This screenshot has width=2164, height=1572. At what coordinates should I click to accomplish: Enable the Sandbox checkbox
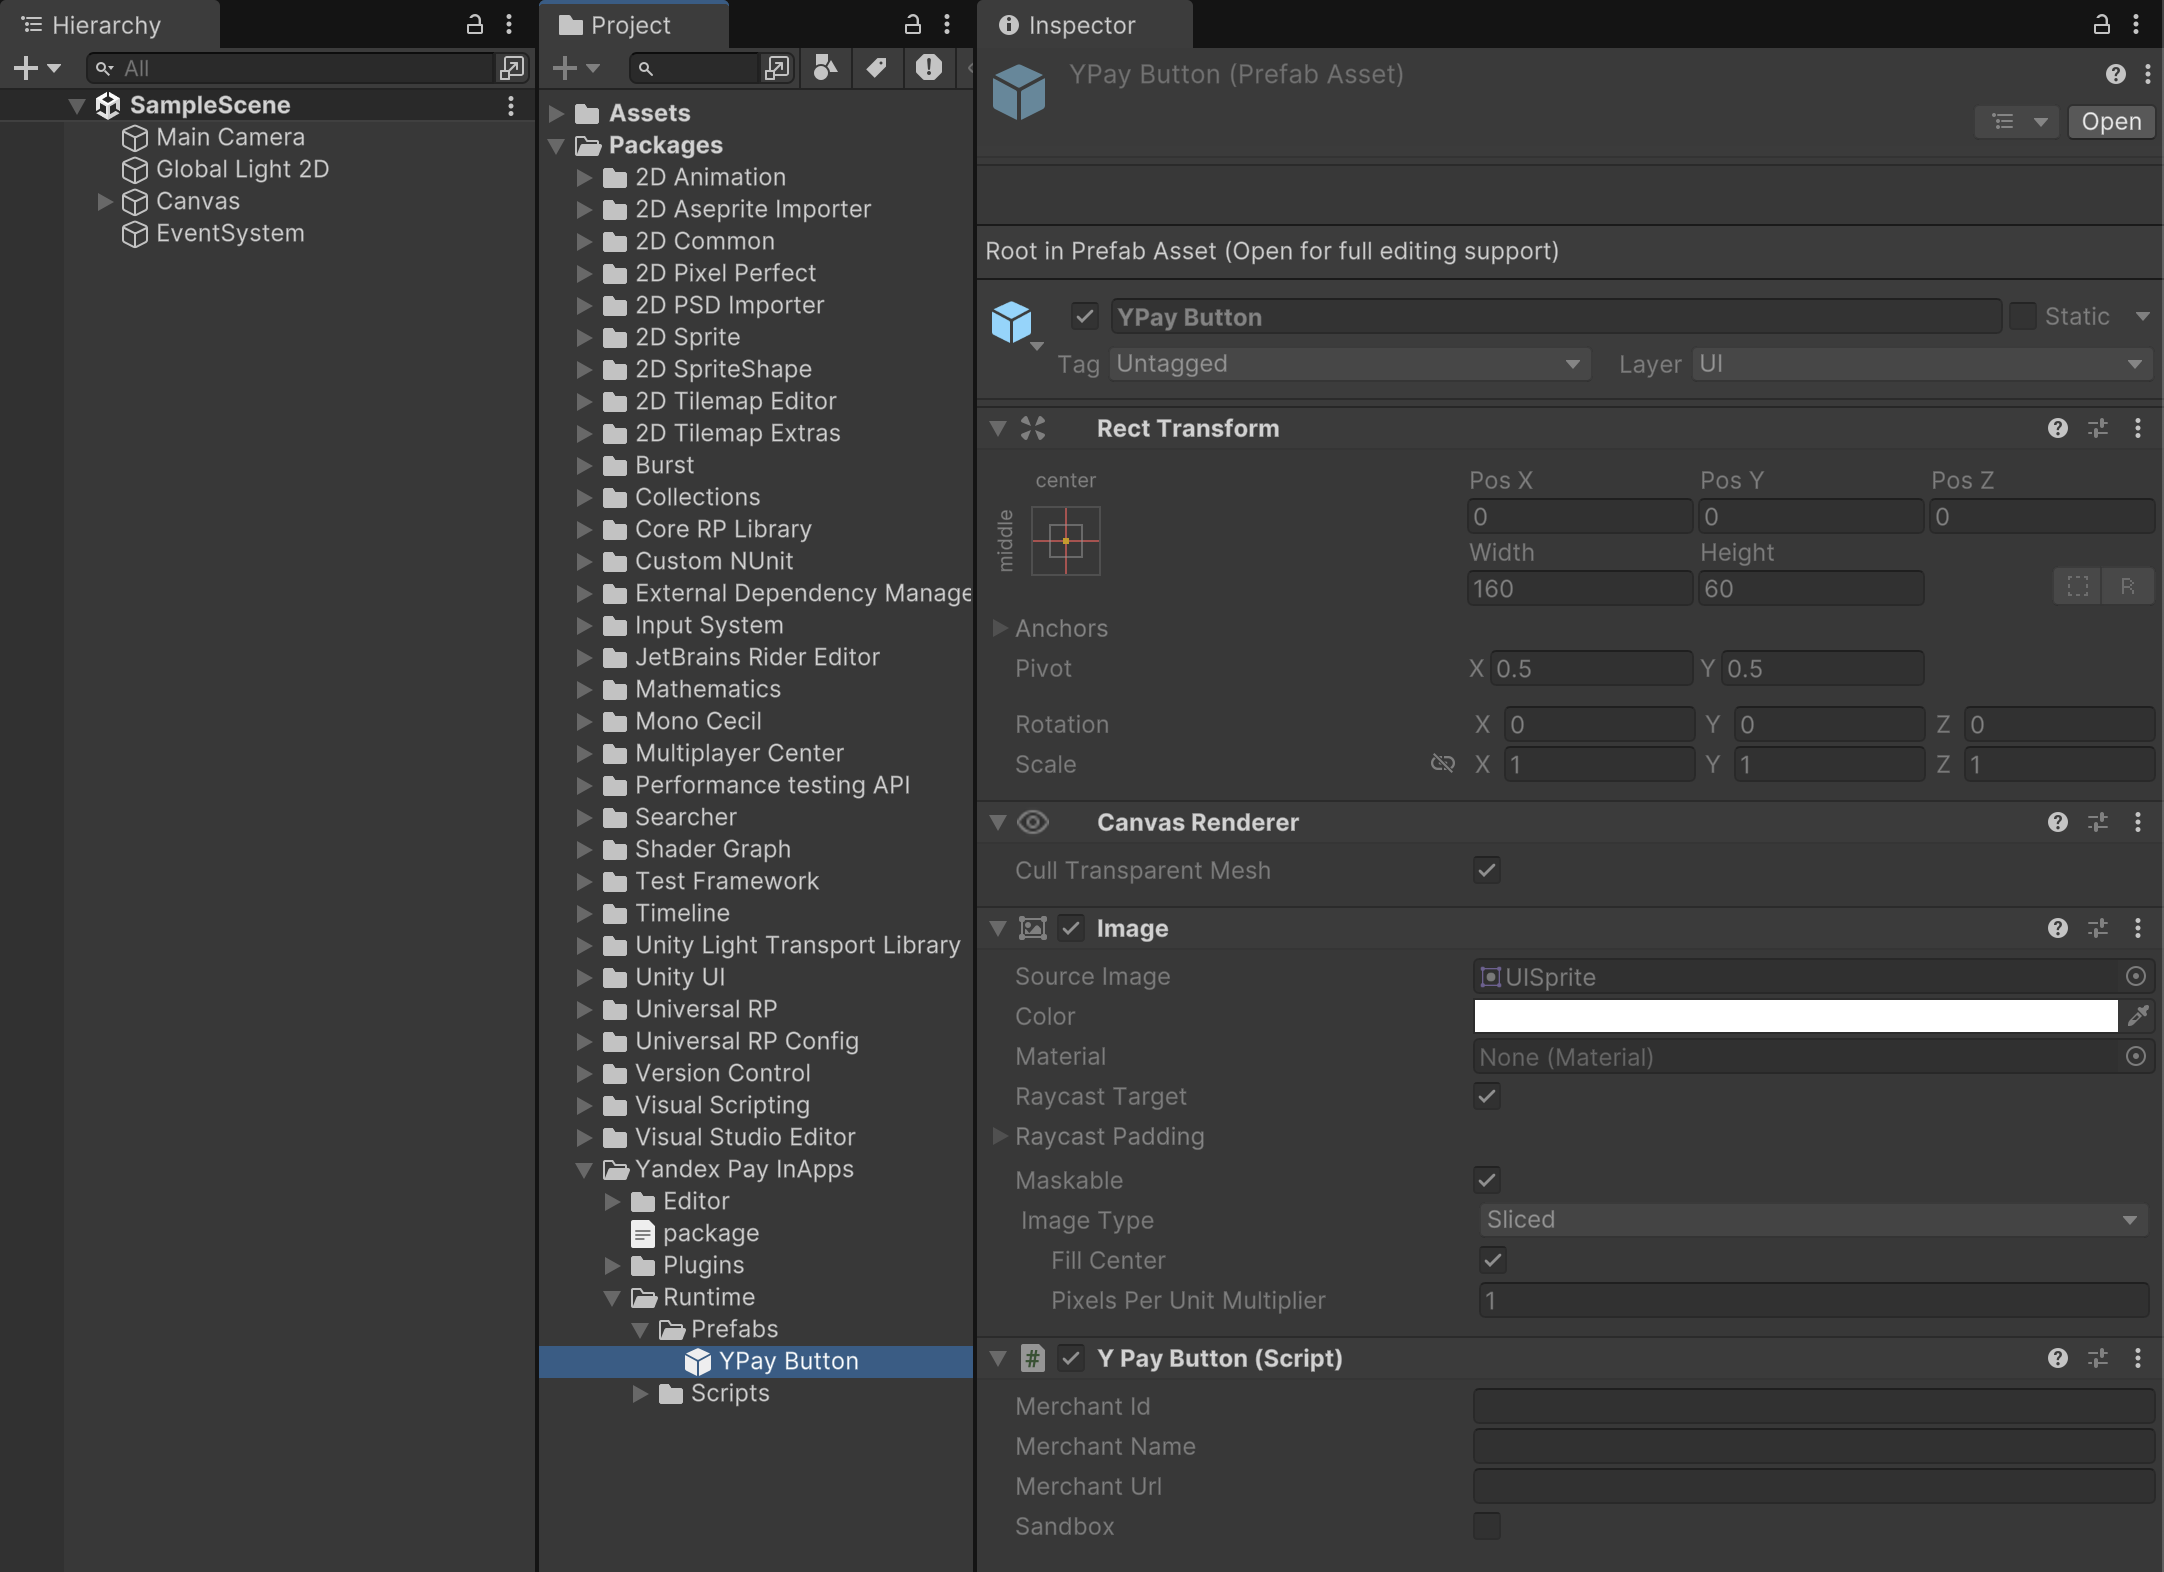1487,1527
